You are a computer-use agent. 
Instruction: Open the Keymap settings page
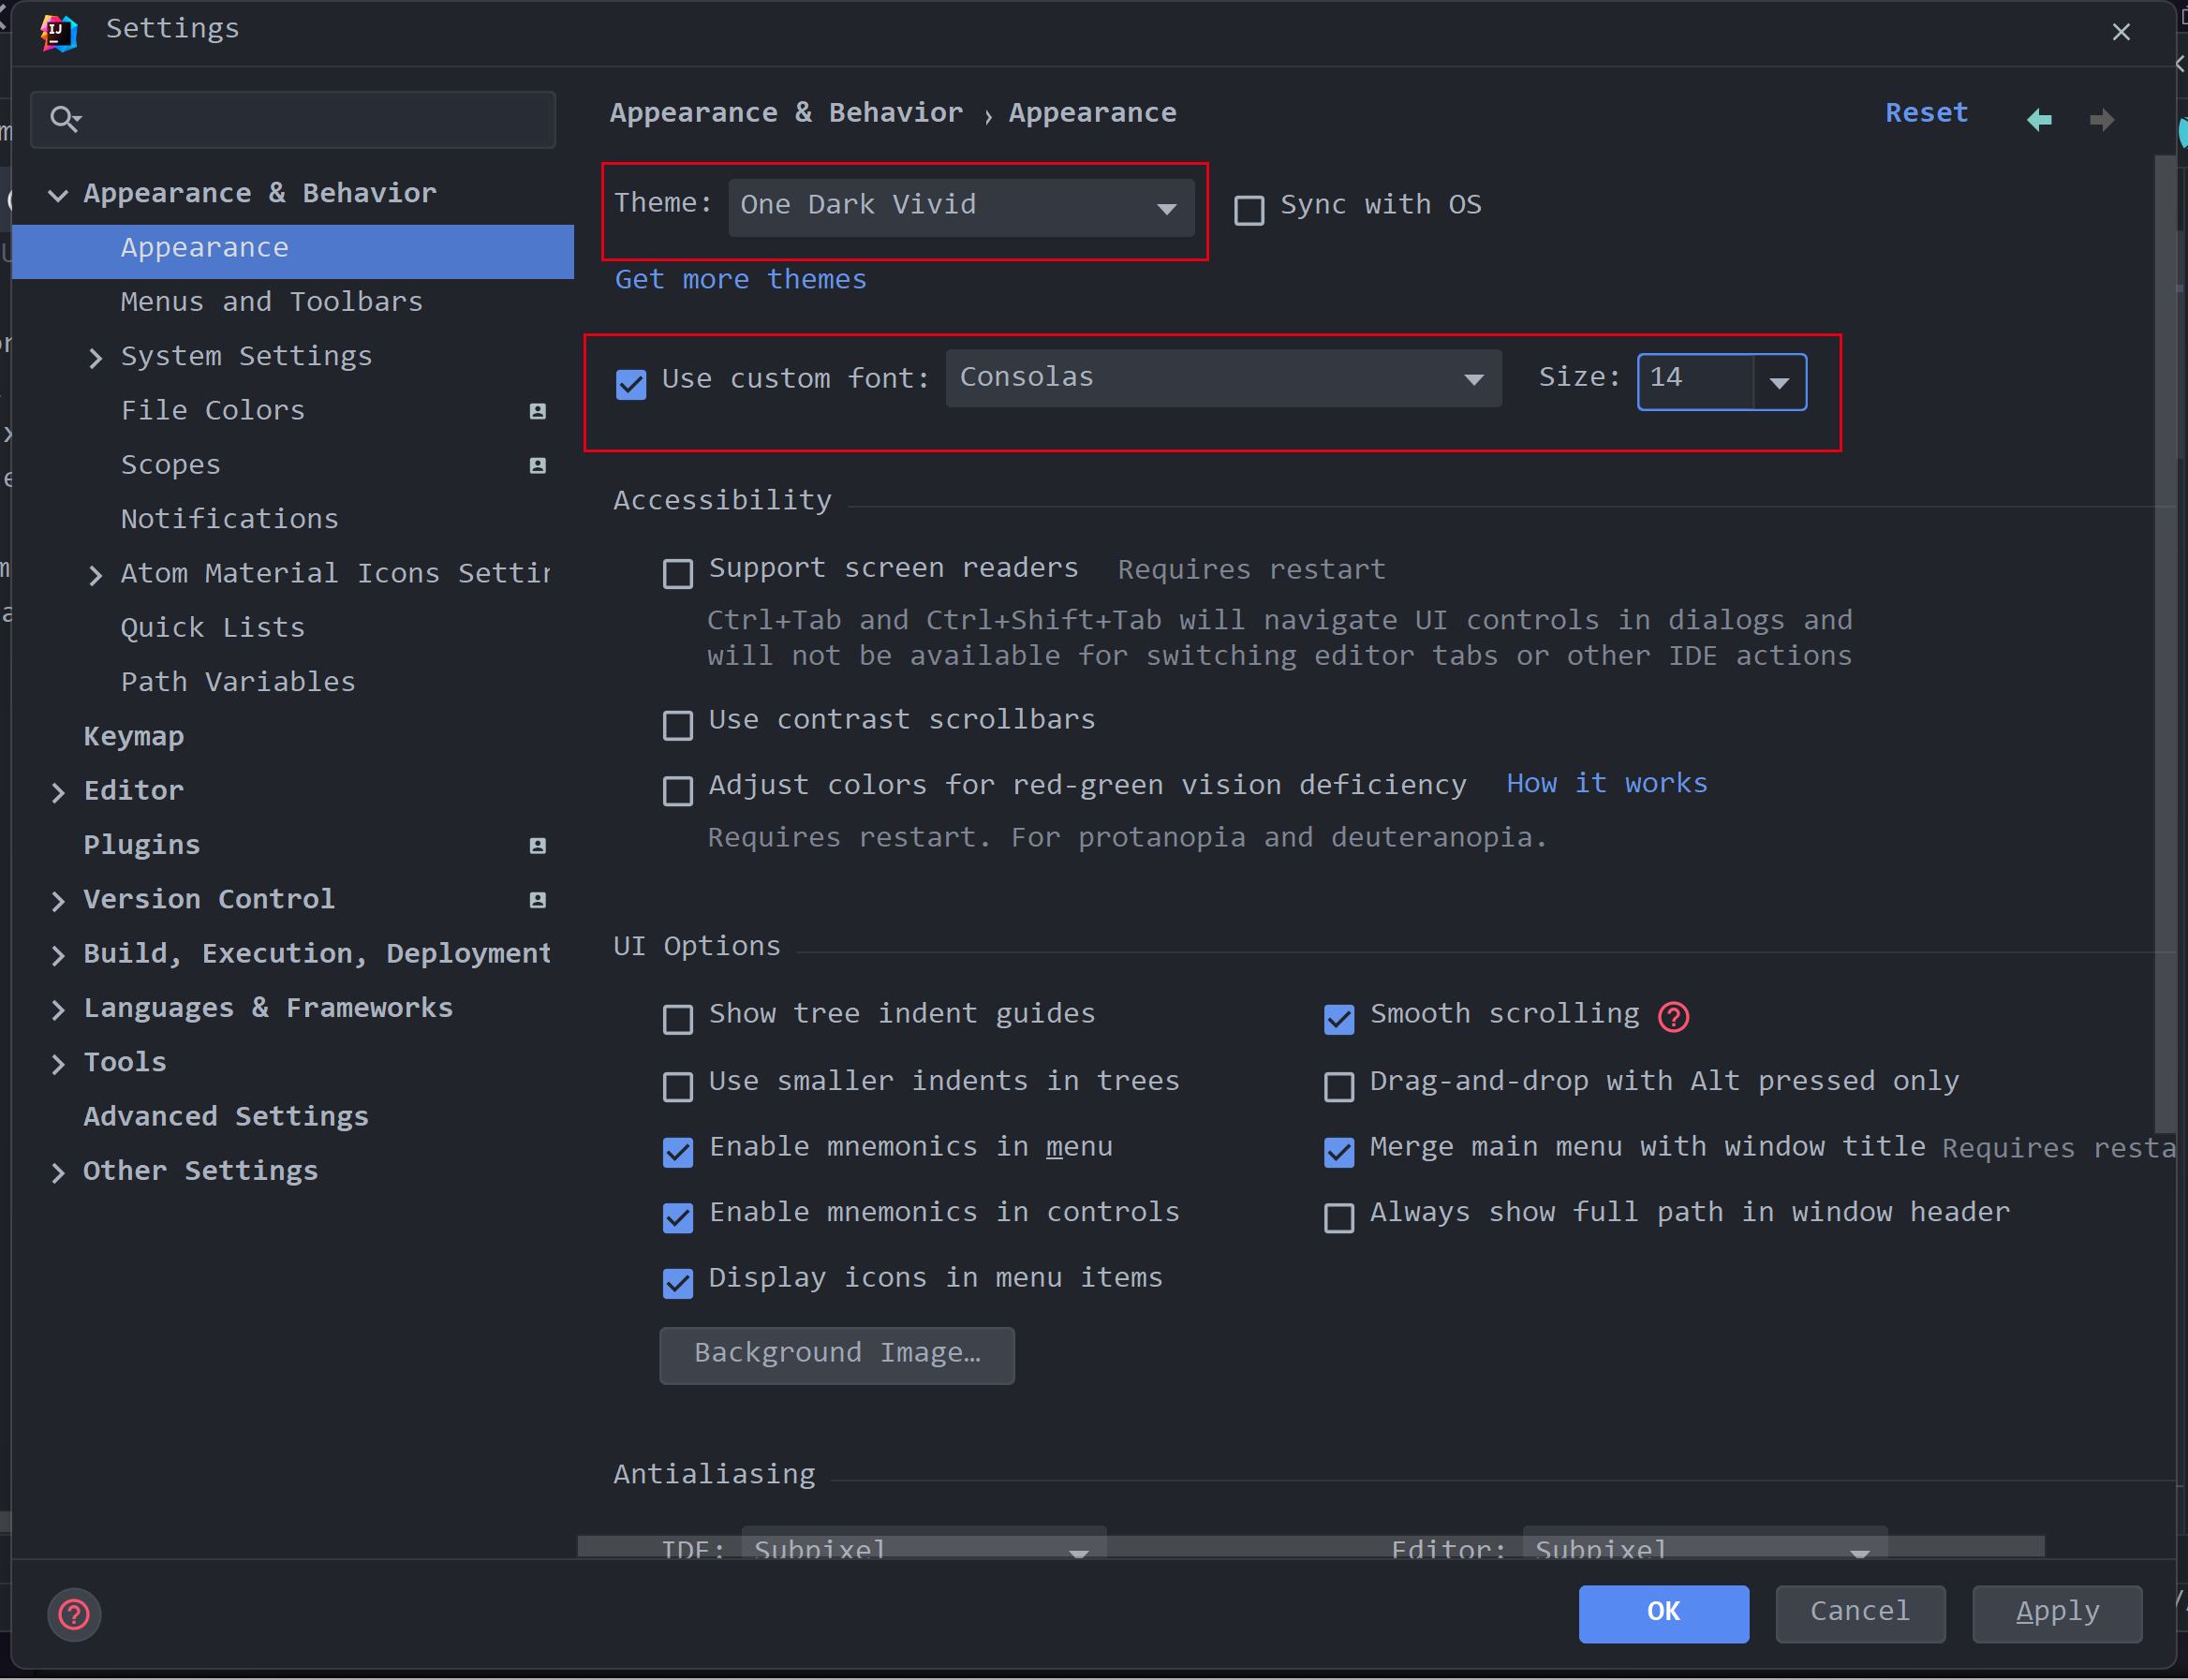tap(133, 736)
